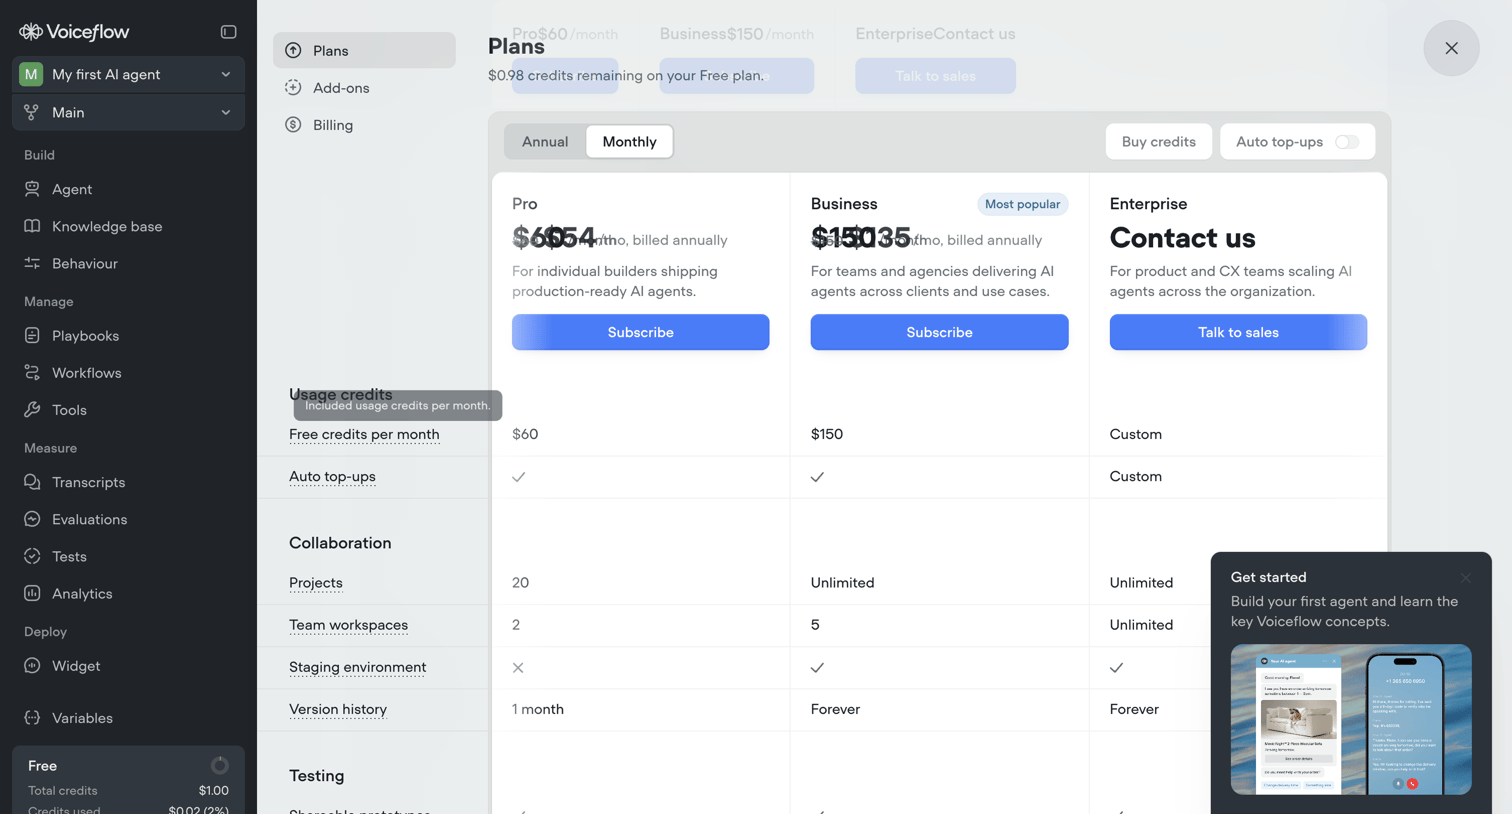This screenshot has width=1512, height=814.
Task: Subscribe to the Pro plan
Action: tap(640, 332)
